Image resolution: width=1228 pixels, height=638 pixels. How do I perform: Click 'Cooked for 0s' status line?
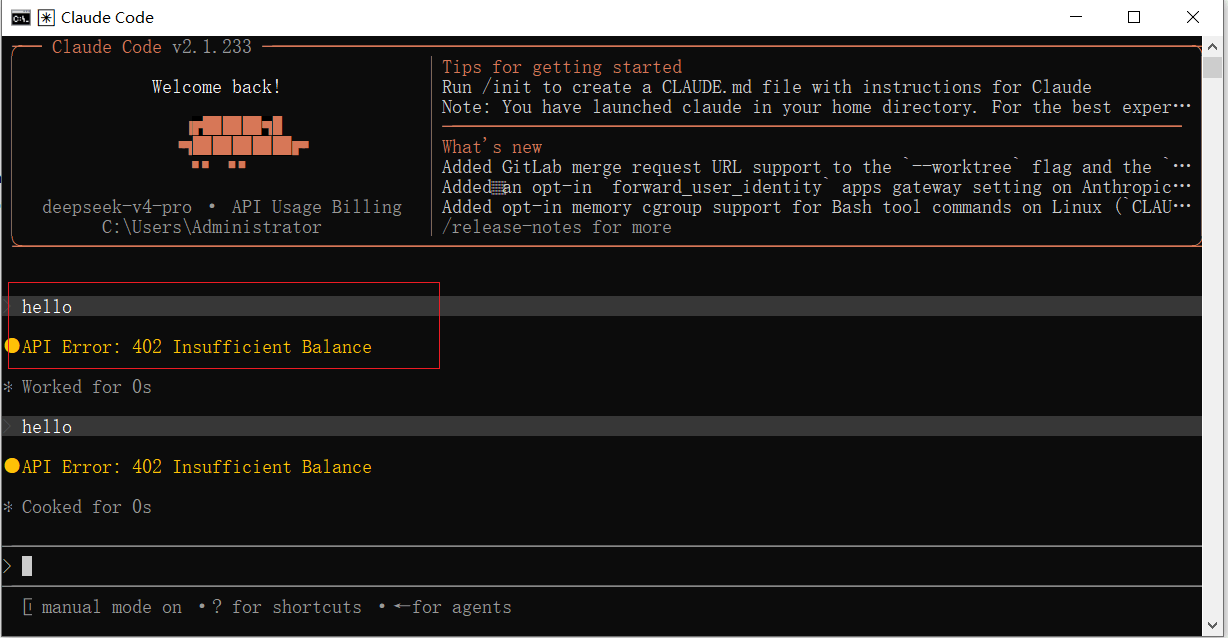point(87,507)
